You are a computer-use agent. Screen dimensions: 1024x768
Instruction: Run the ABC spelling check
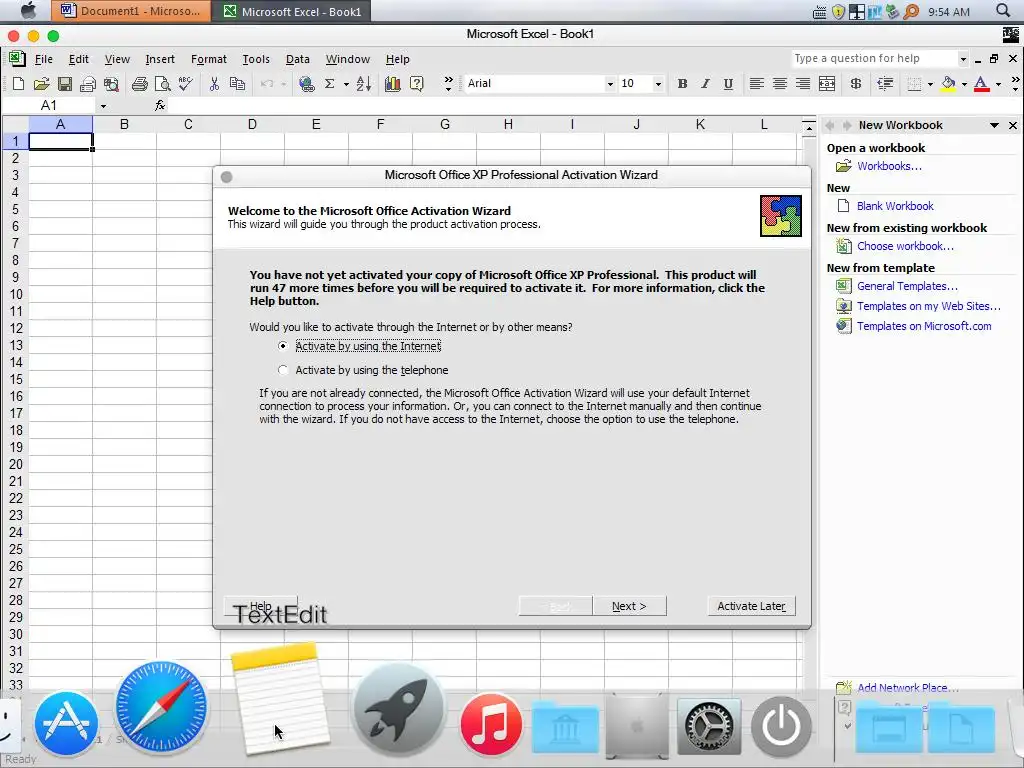(185, 84)
